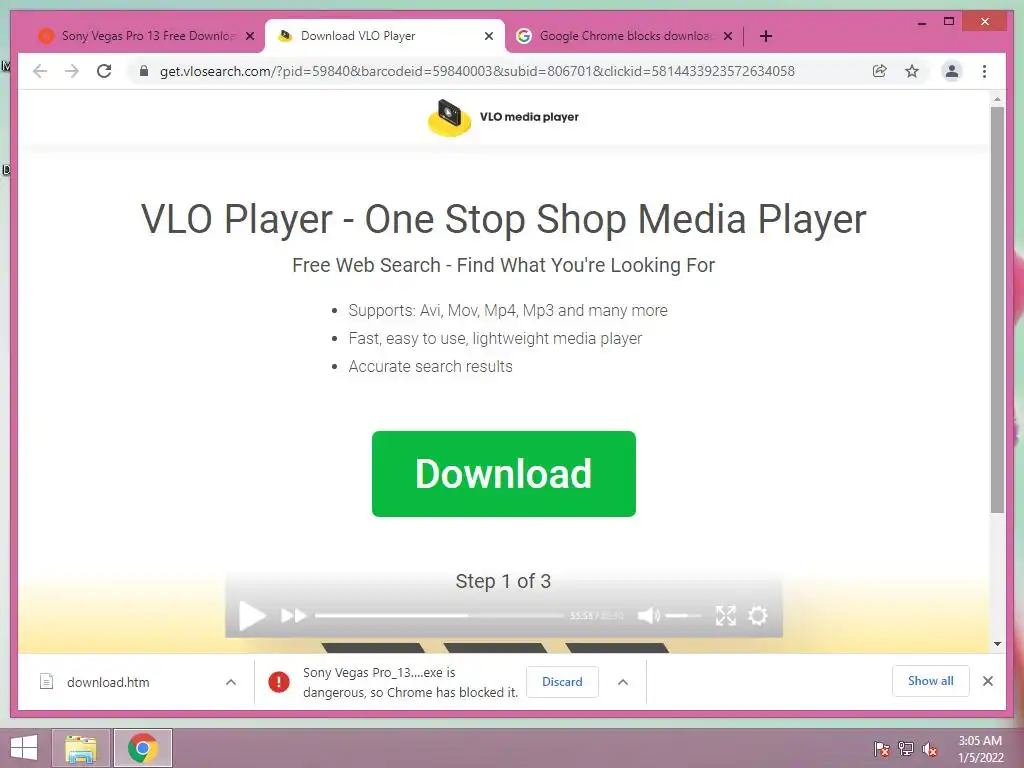The image size is (1024, 768).
Task: Close the Download VLO Player tab
Action: pyautogui.click(x=488, y=36)
